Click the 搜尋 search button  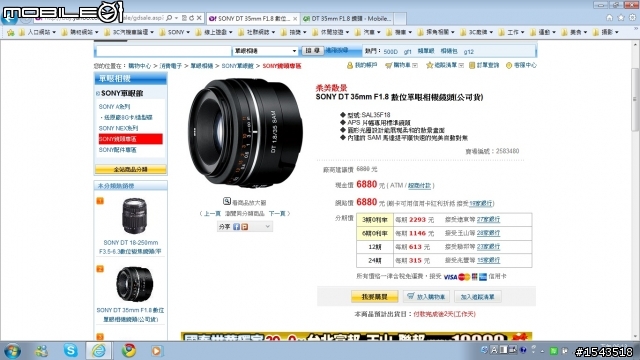click(313, 51)
